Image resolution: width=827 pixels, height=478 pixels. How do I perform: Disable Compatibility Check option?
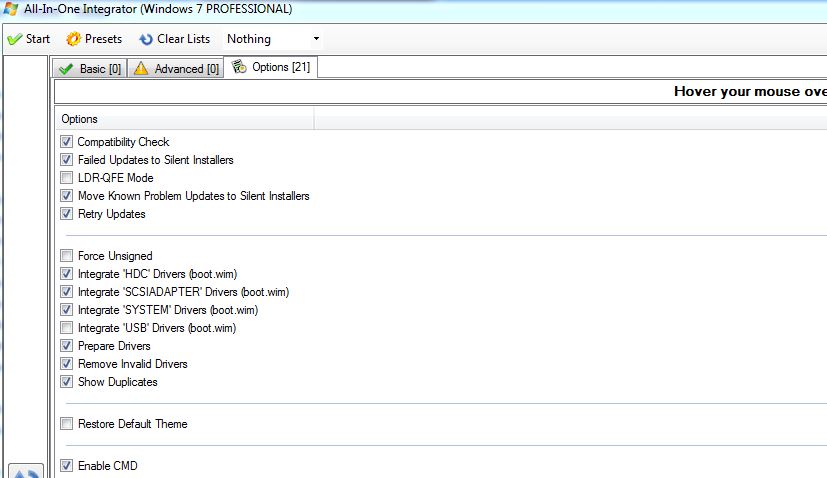point(66,142)
